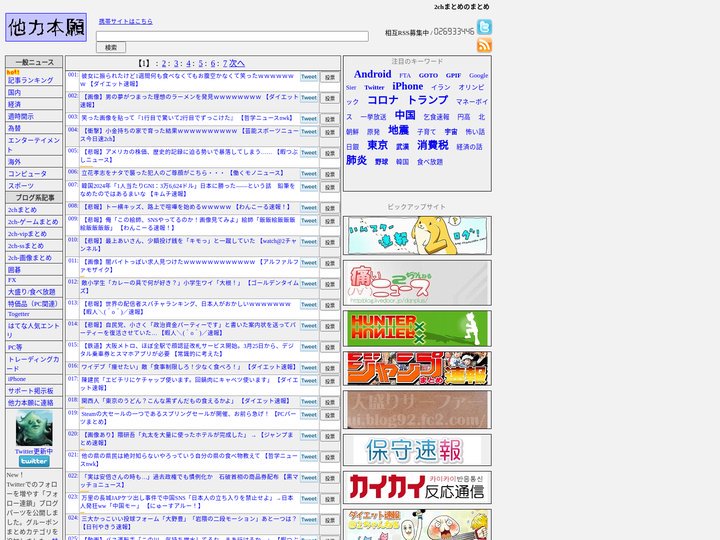
Task: Open article 008 about トー横キッズ
Action: coord(186,207)
